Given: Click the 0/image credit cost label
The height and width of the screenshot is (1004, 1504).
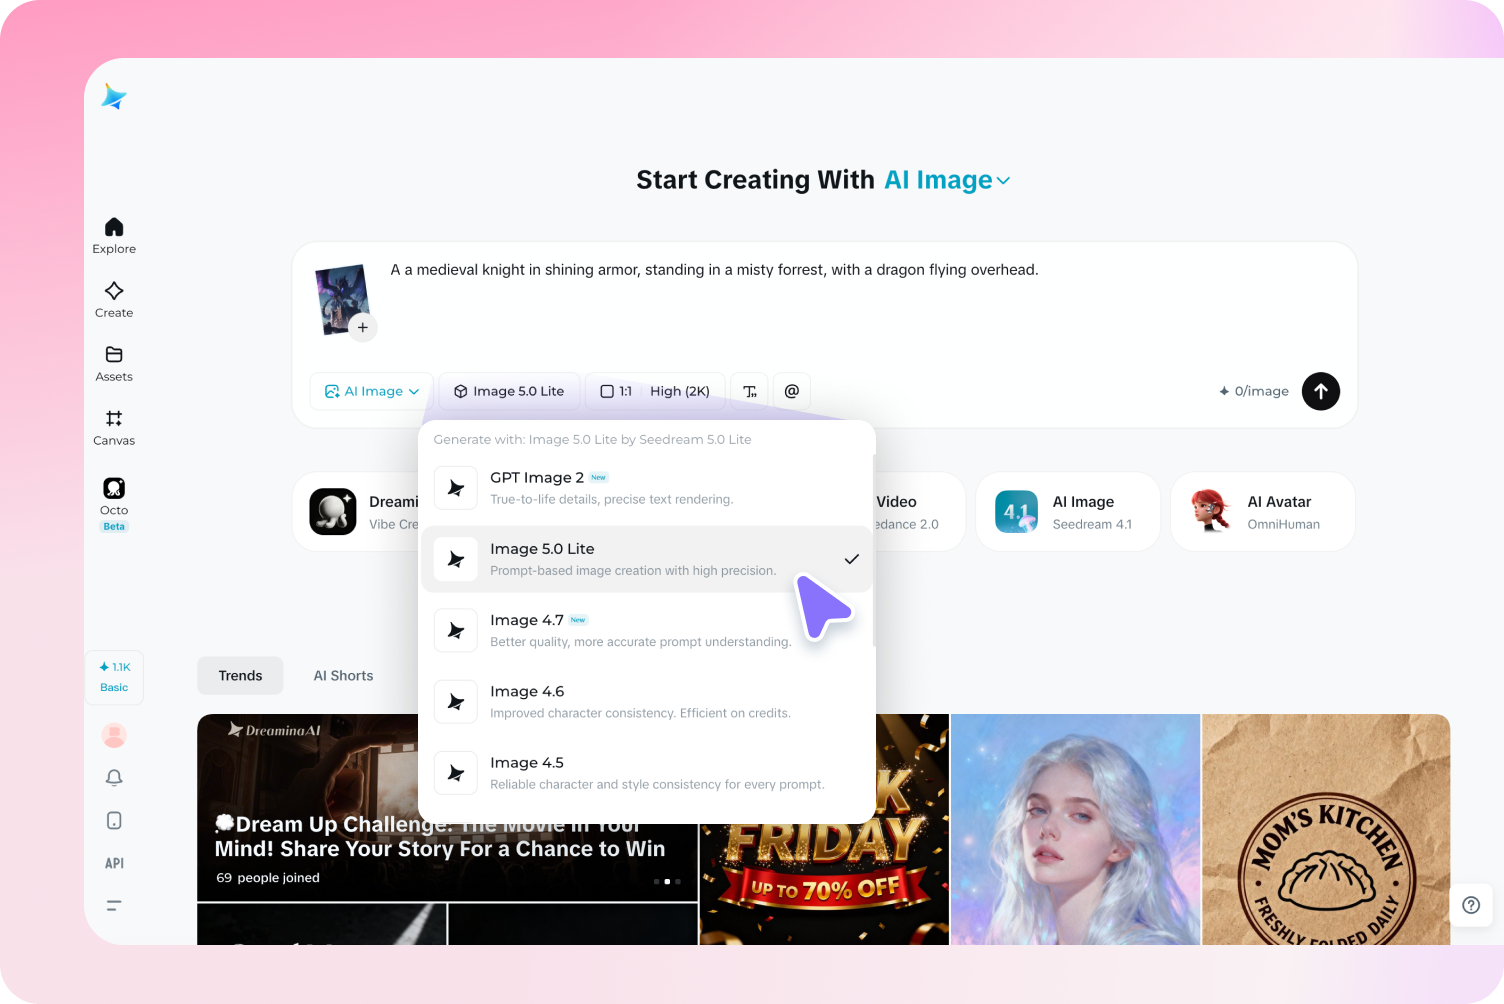Looking at the screenshot, I should coord(1254,391).
